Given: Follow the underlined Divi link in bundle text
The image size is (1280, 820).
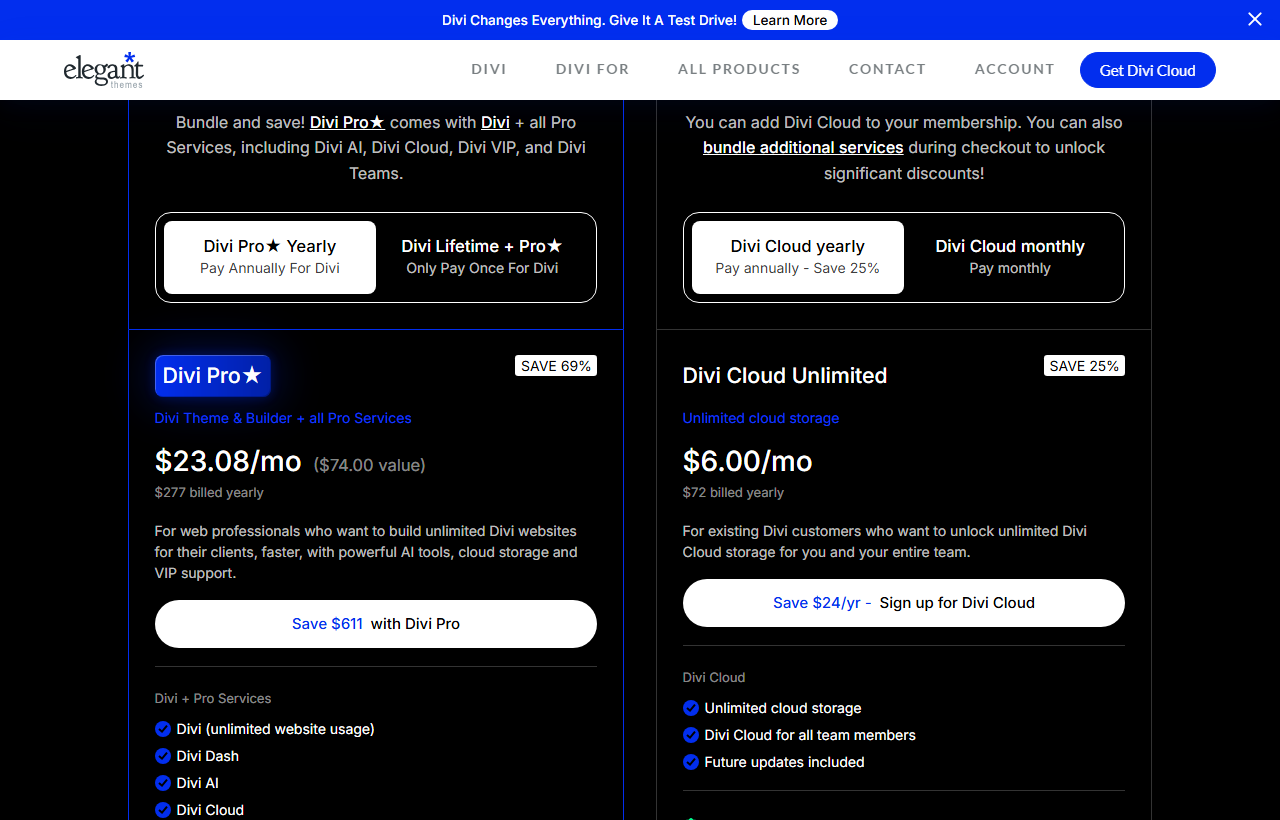Looking at the screenshot, I should [495, 122].
